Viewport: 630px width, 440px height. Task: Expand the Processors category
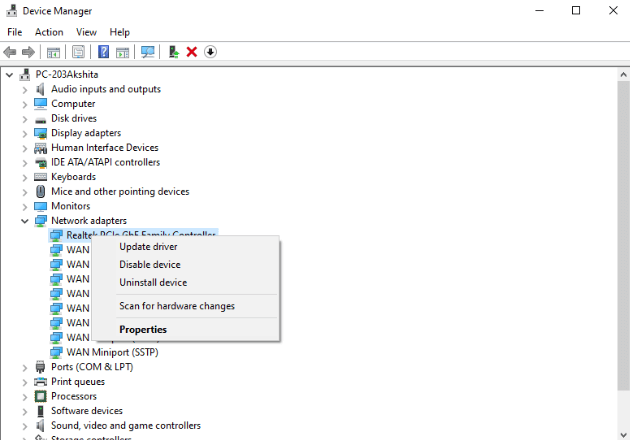pos(25,397)
